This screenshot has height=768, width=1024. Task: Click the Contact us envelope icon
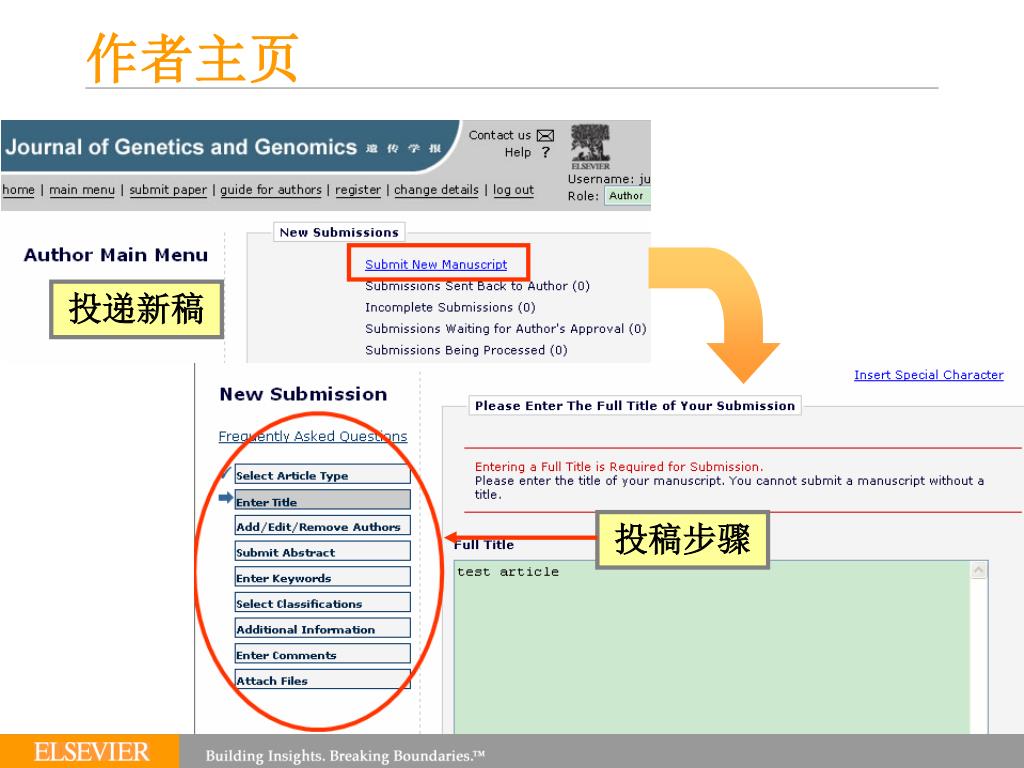(545, 136)
